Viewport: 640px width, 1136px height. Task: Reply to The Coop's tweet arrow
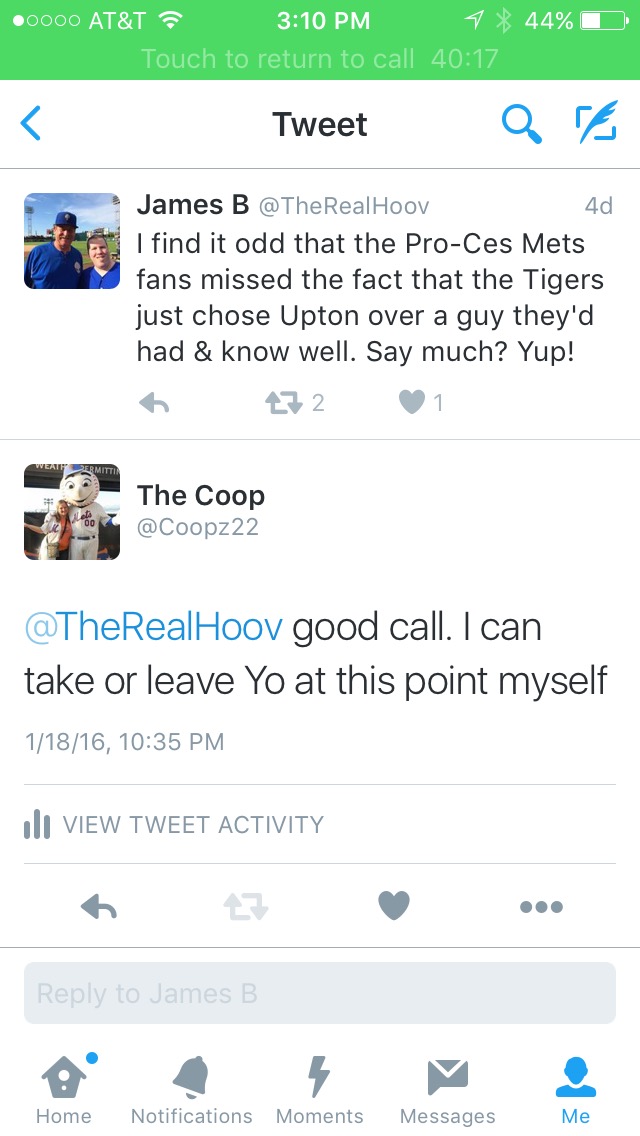(98, 906)
